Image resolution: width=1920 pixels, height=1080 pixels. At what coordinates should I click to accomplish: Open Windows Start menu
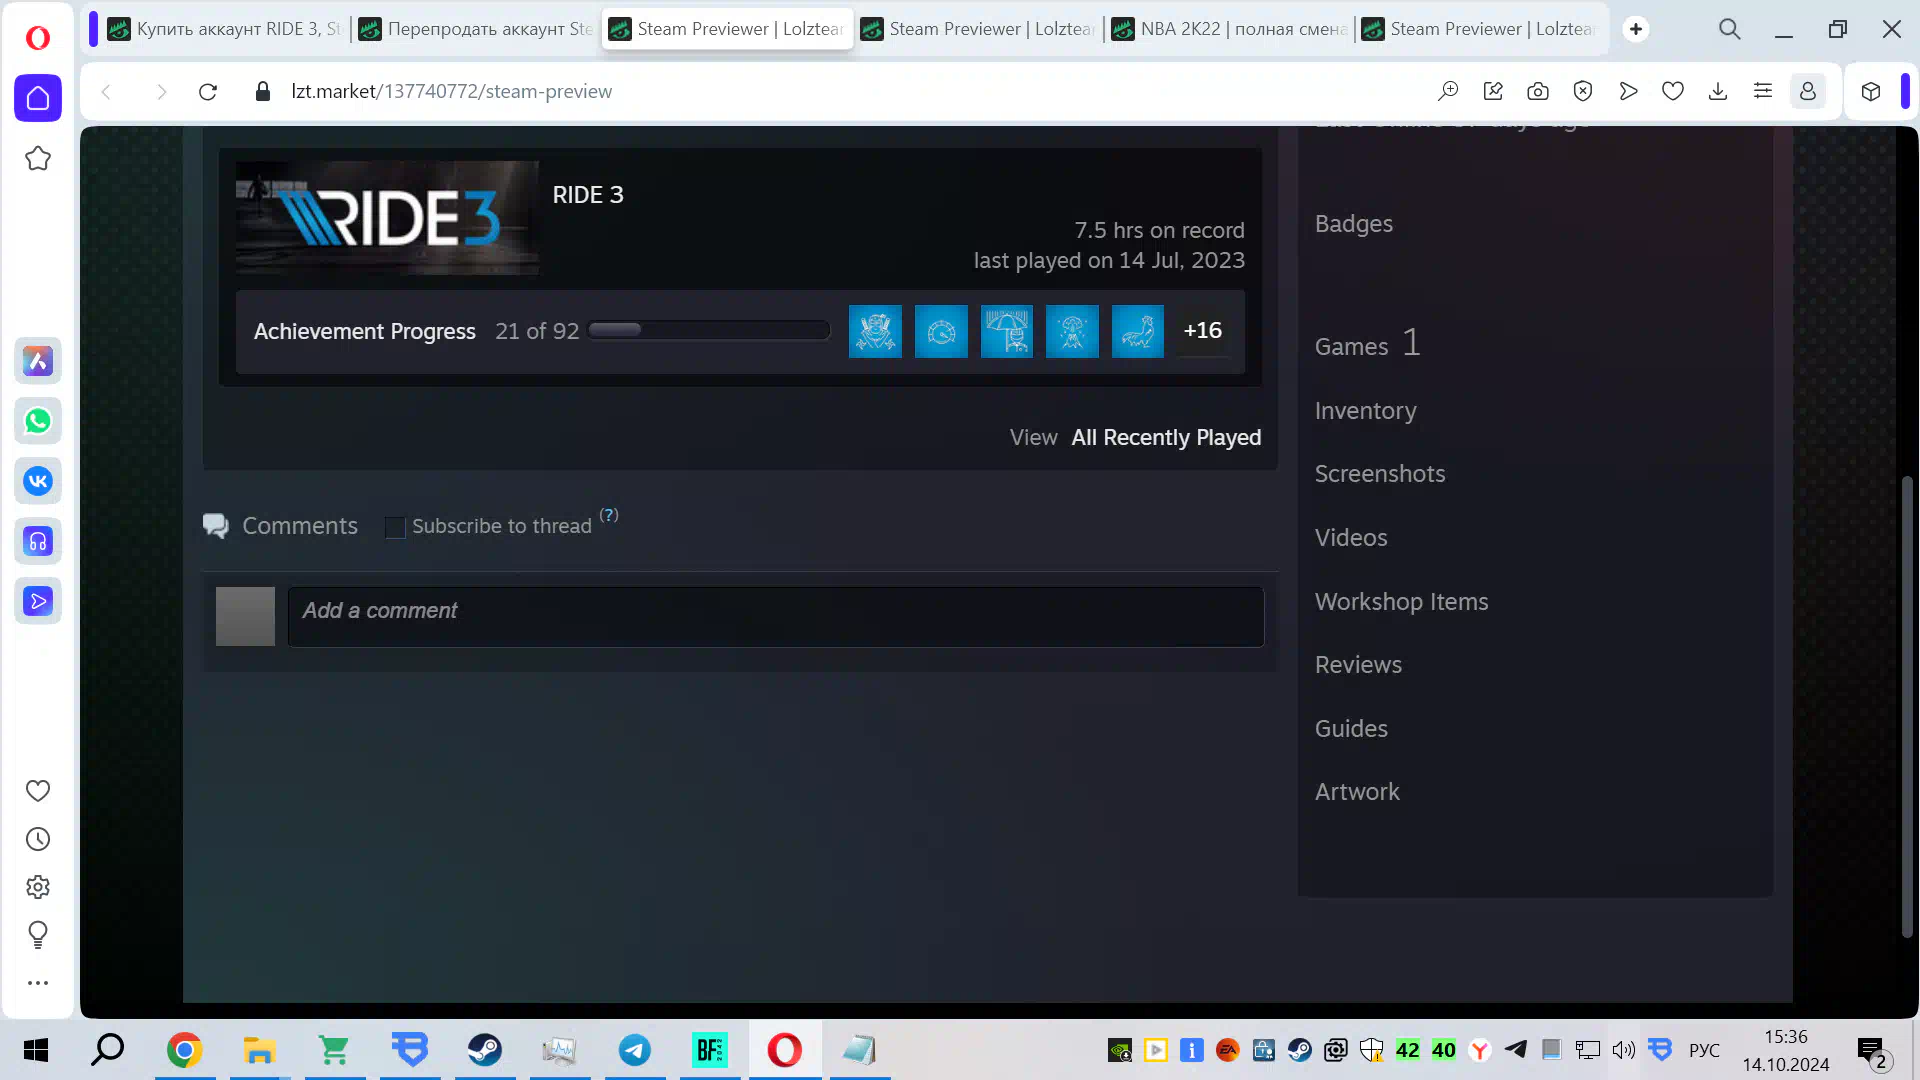click(36, 1050)
